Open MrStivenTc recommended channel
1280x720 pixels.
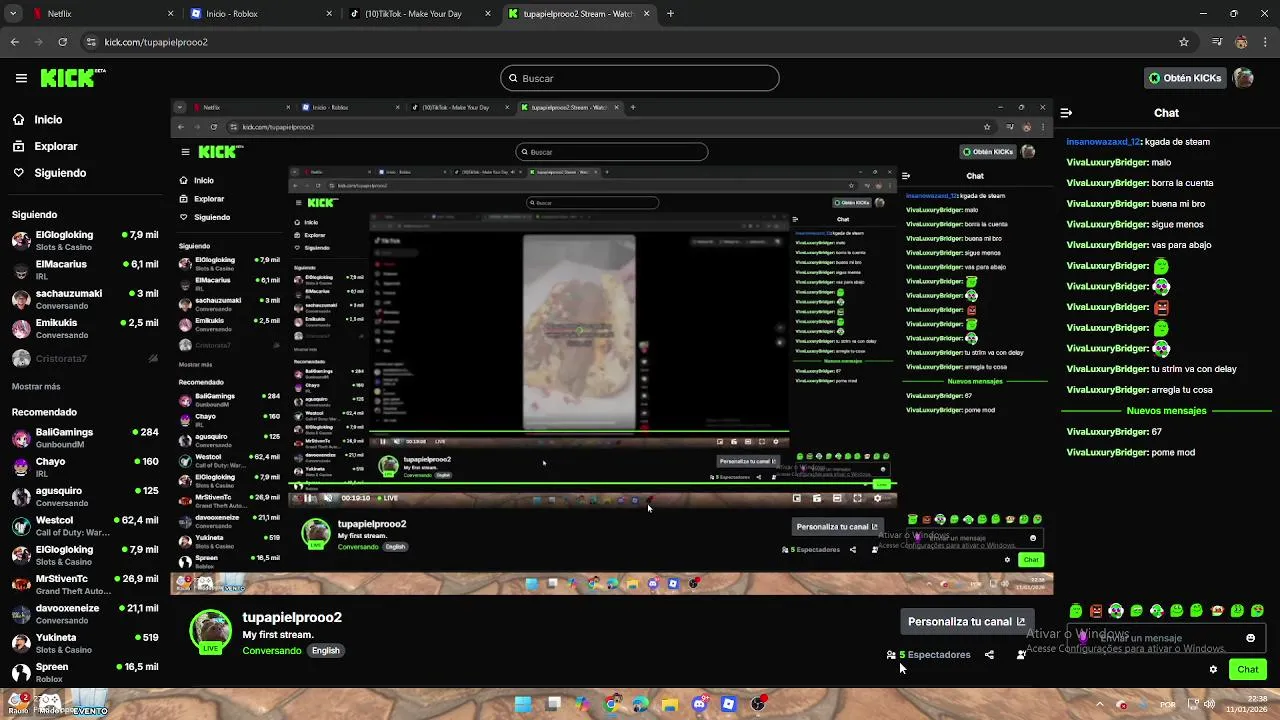pos(84,584)
